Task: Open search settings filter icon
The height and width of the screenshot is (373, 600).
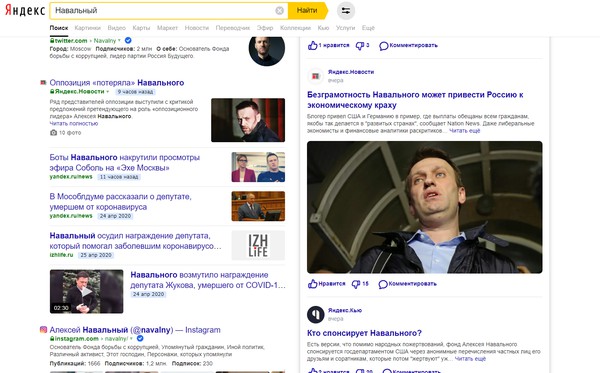Action: click(x=346, y=11)
